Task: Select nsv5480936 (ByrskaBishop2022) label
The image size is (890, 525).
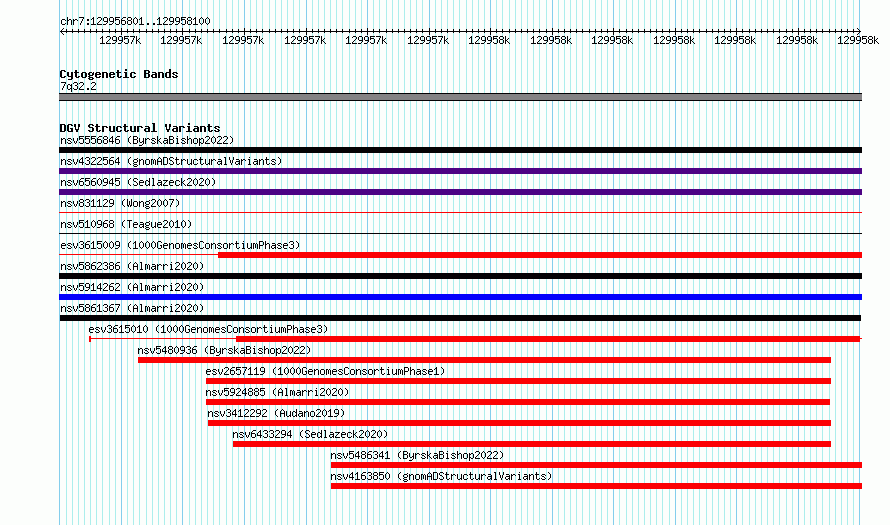Action: click(224, 350)
